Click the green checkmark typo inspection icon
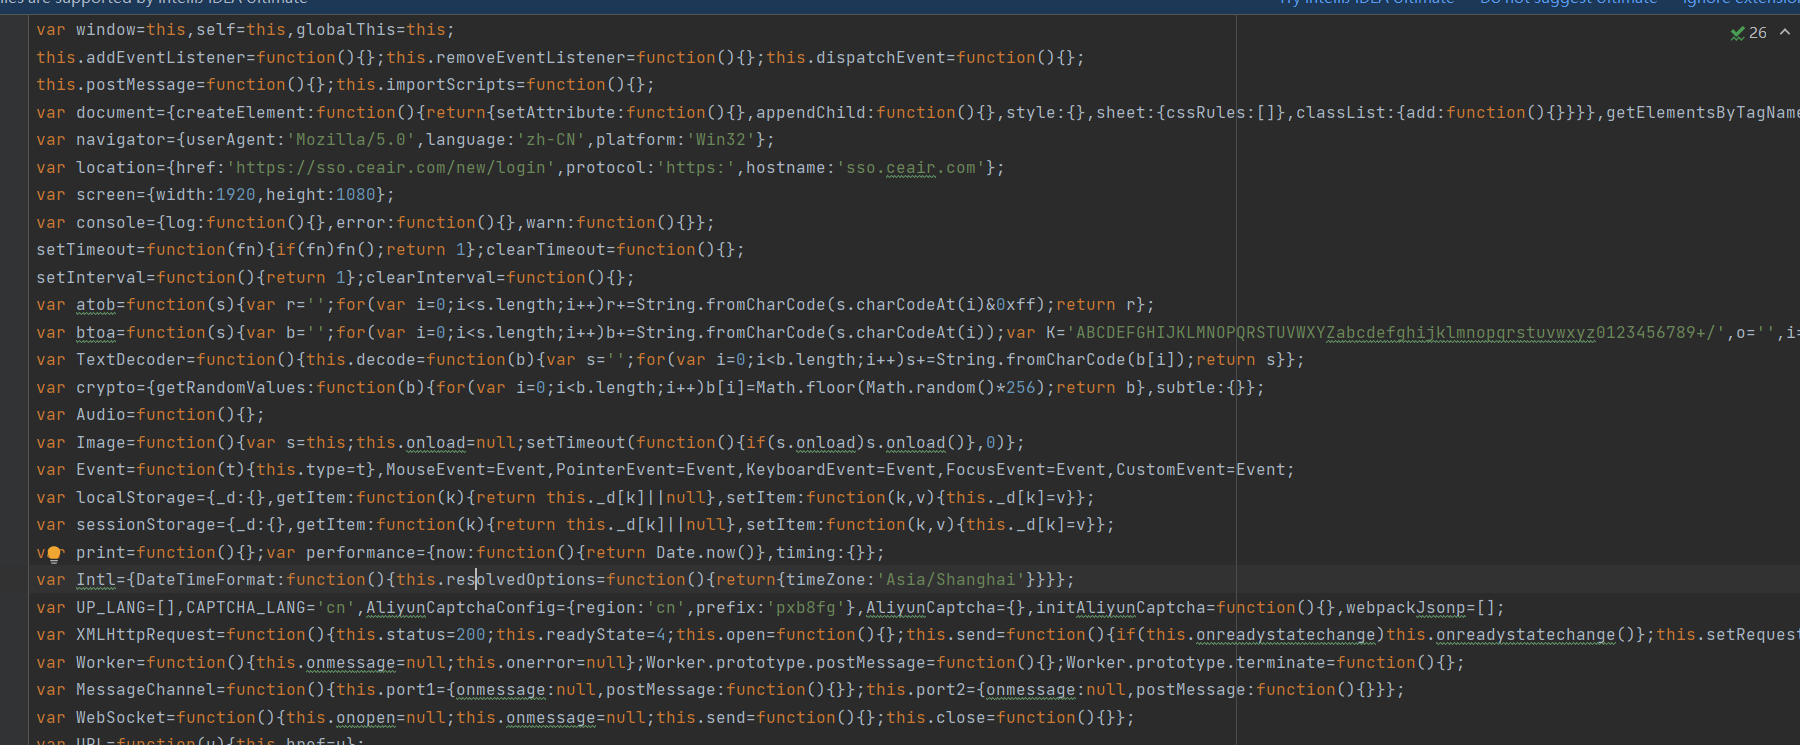 1738,33
